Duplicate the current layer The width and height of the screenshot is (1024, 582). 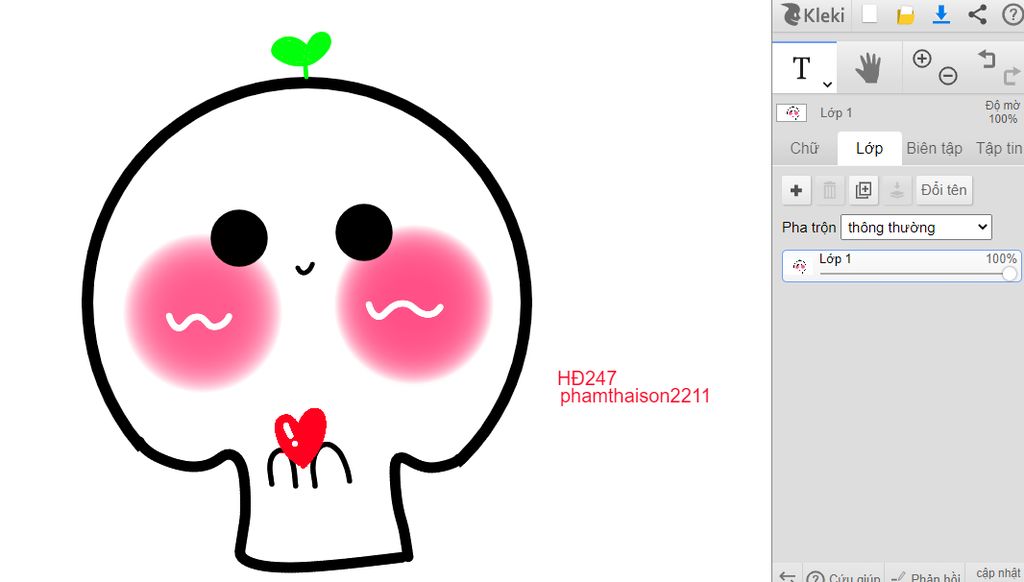click(x=863, y=190)
